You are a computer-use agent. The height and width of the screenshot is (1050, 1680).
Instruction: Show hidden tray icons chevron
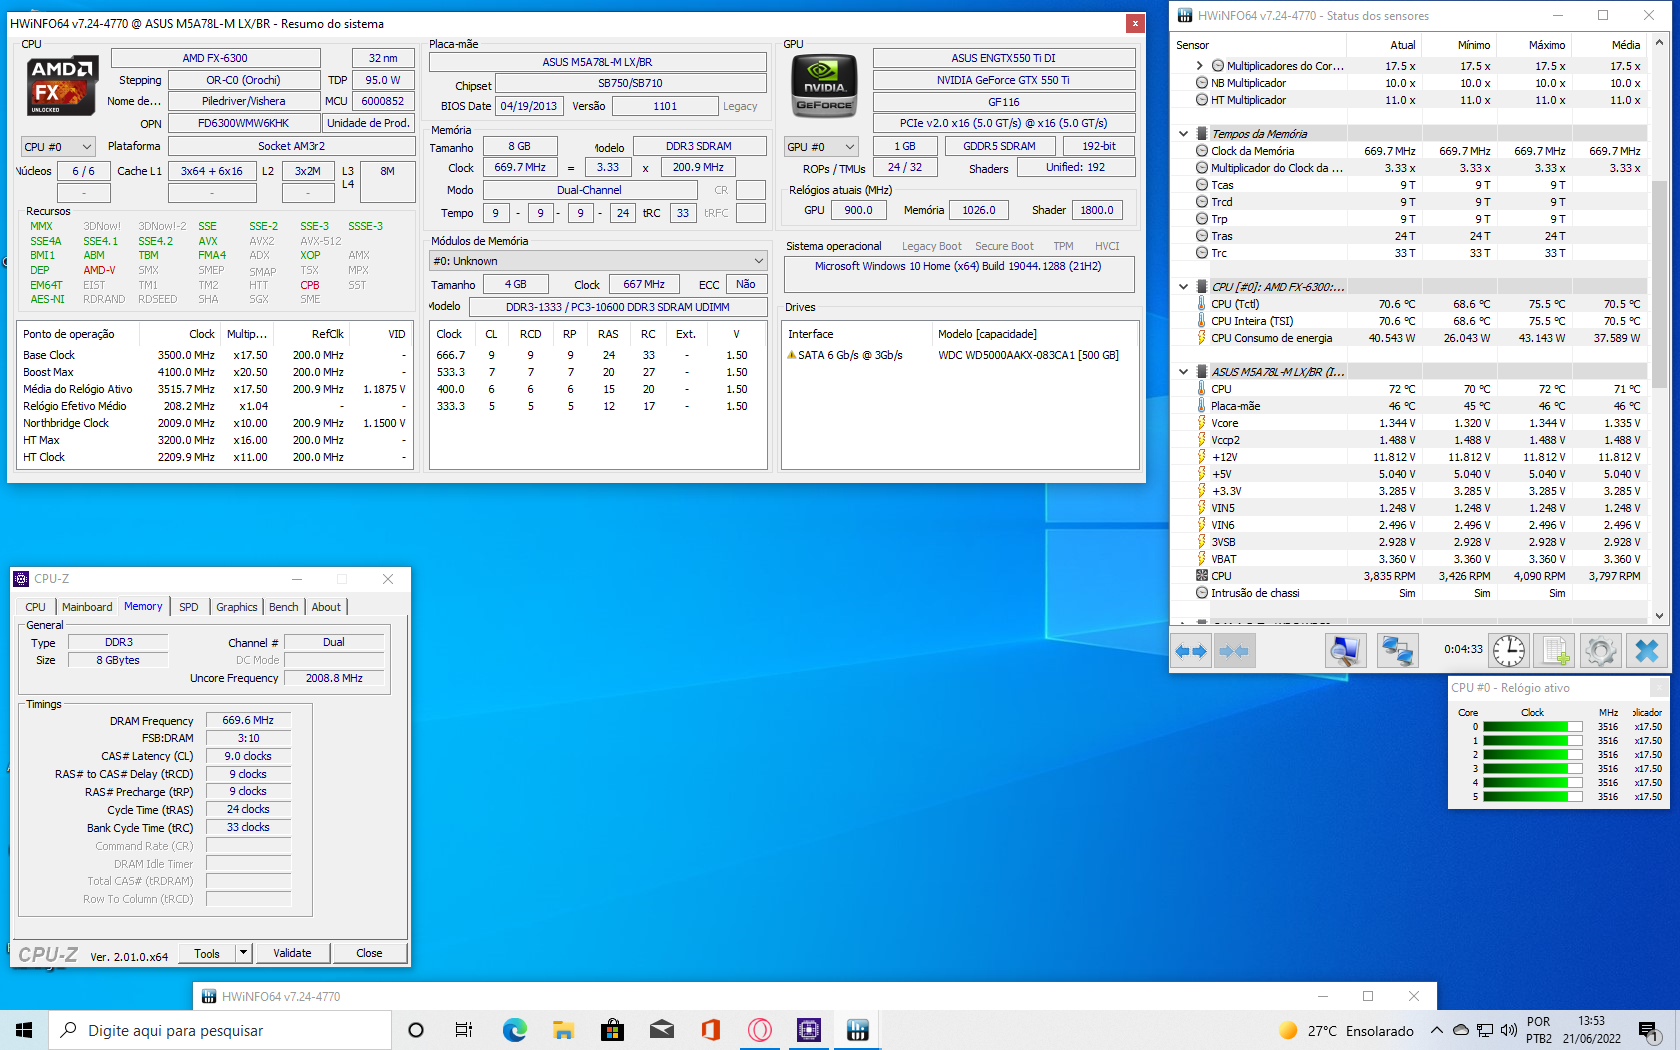point(1437,1030)
